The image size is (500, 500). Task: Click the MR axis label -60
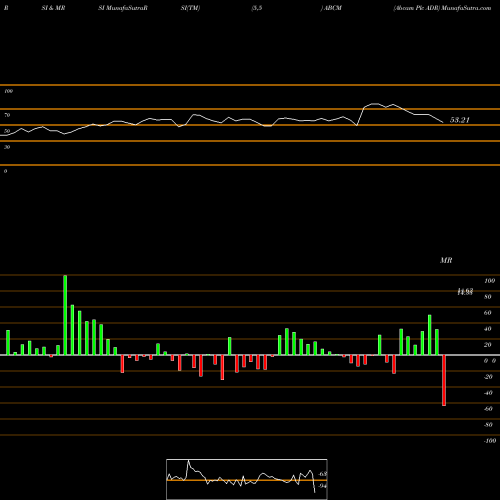[x=488, y=409]
